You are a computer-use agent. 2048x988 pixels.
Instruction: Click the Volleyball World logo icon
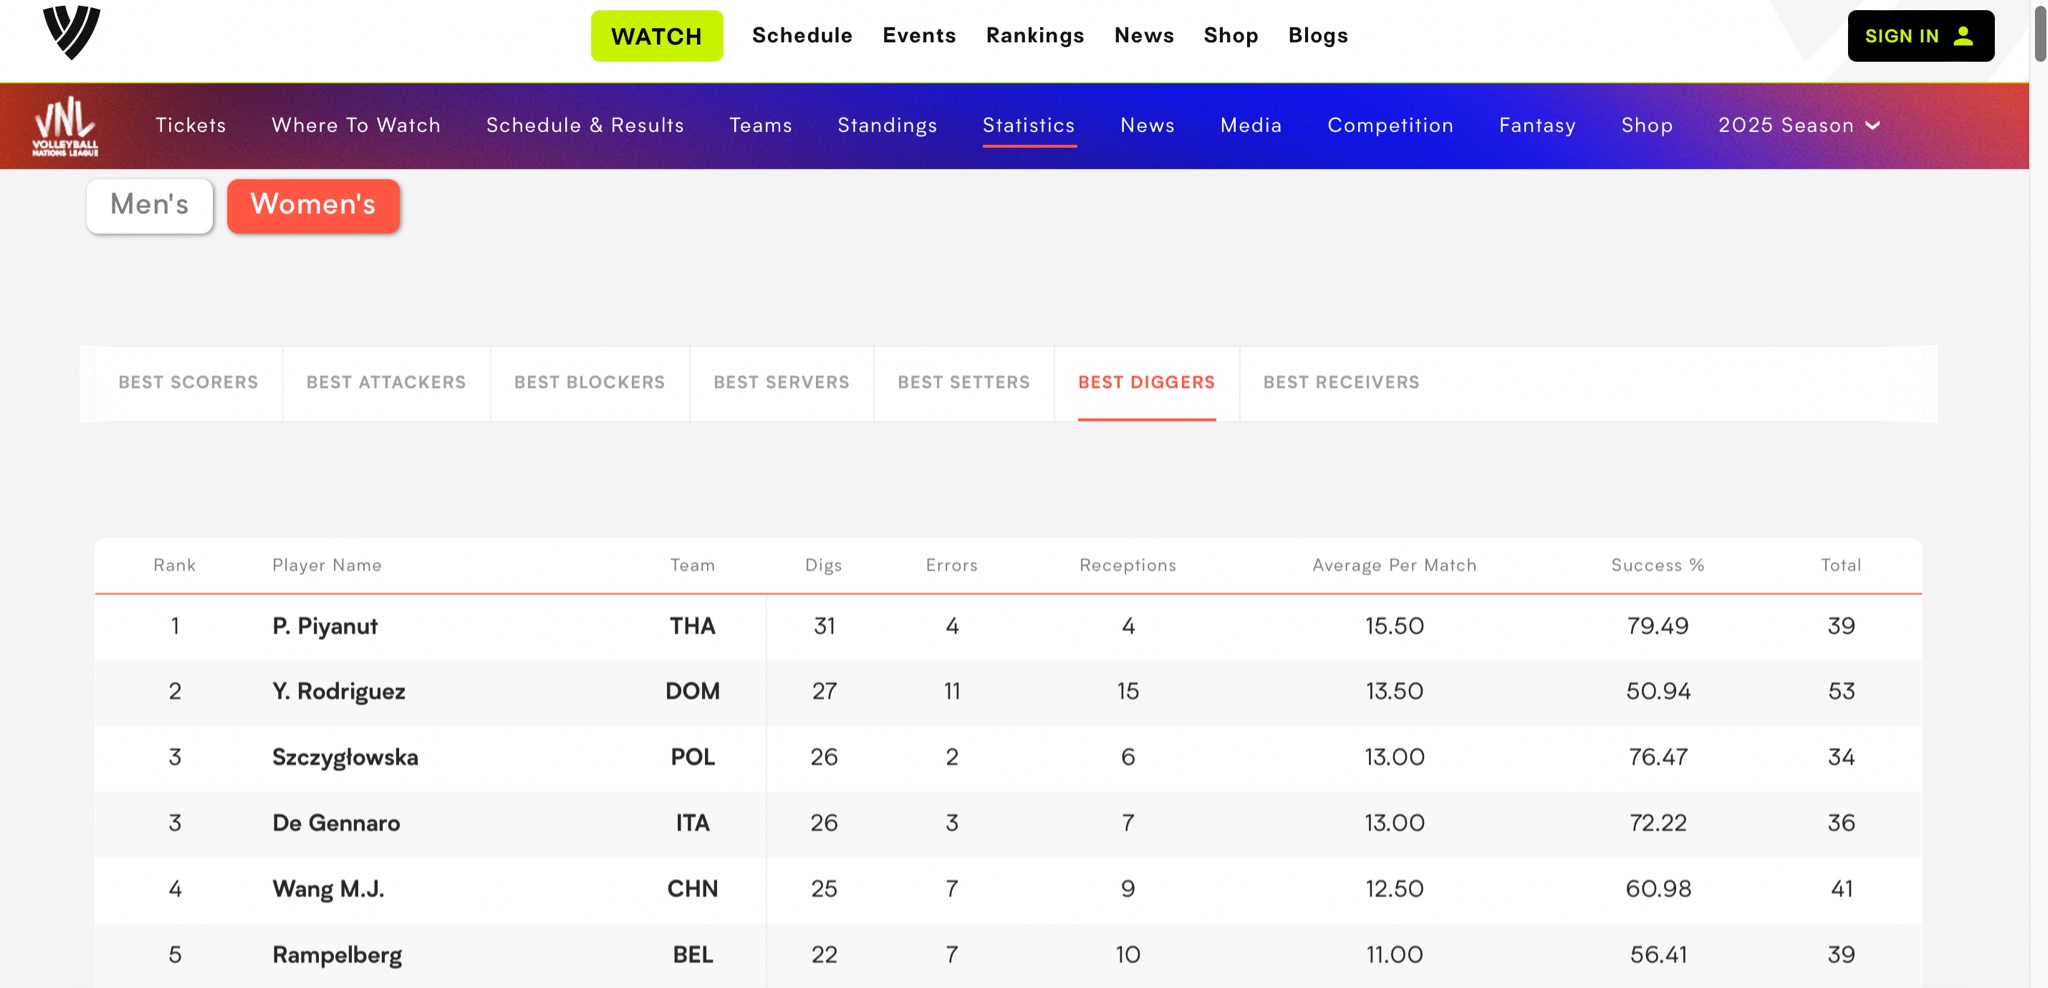click(72, 32)
